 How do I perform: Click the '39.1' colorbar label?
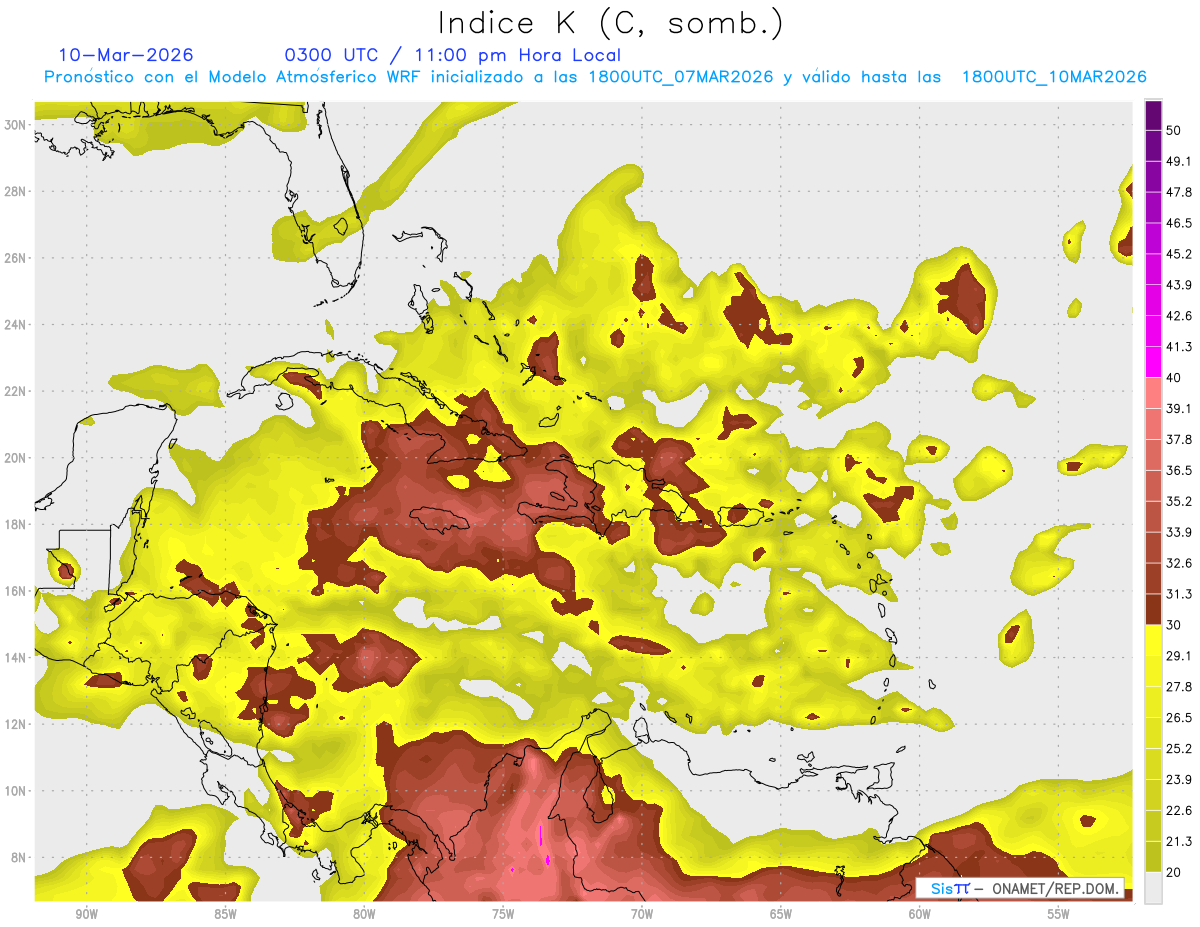(x=1179, y=409)
